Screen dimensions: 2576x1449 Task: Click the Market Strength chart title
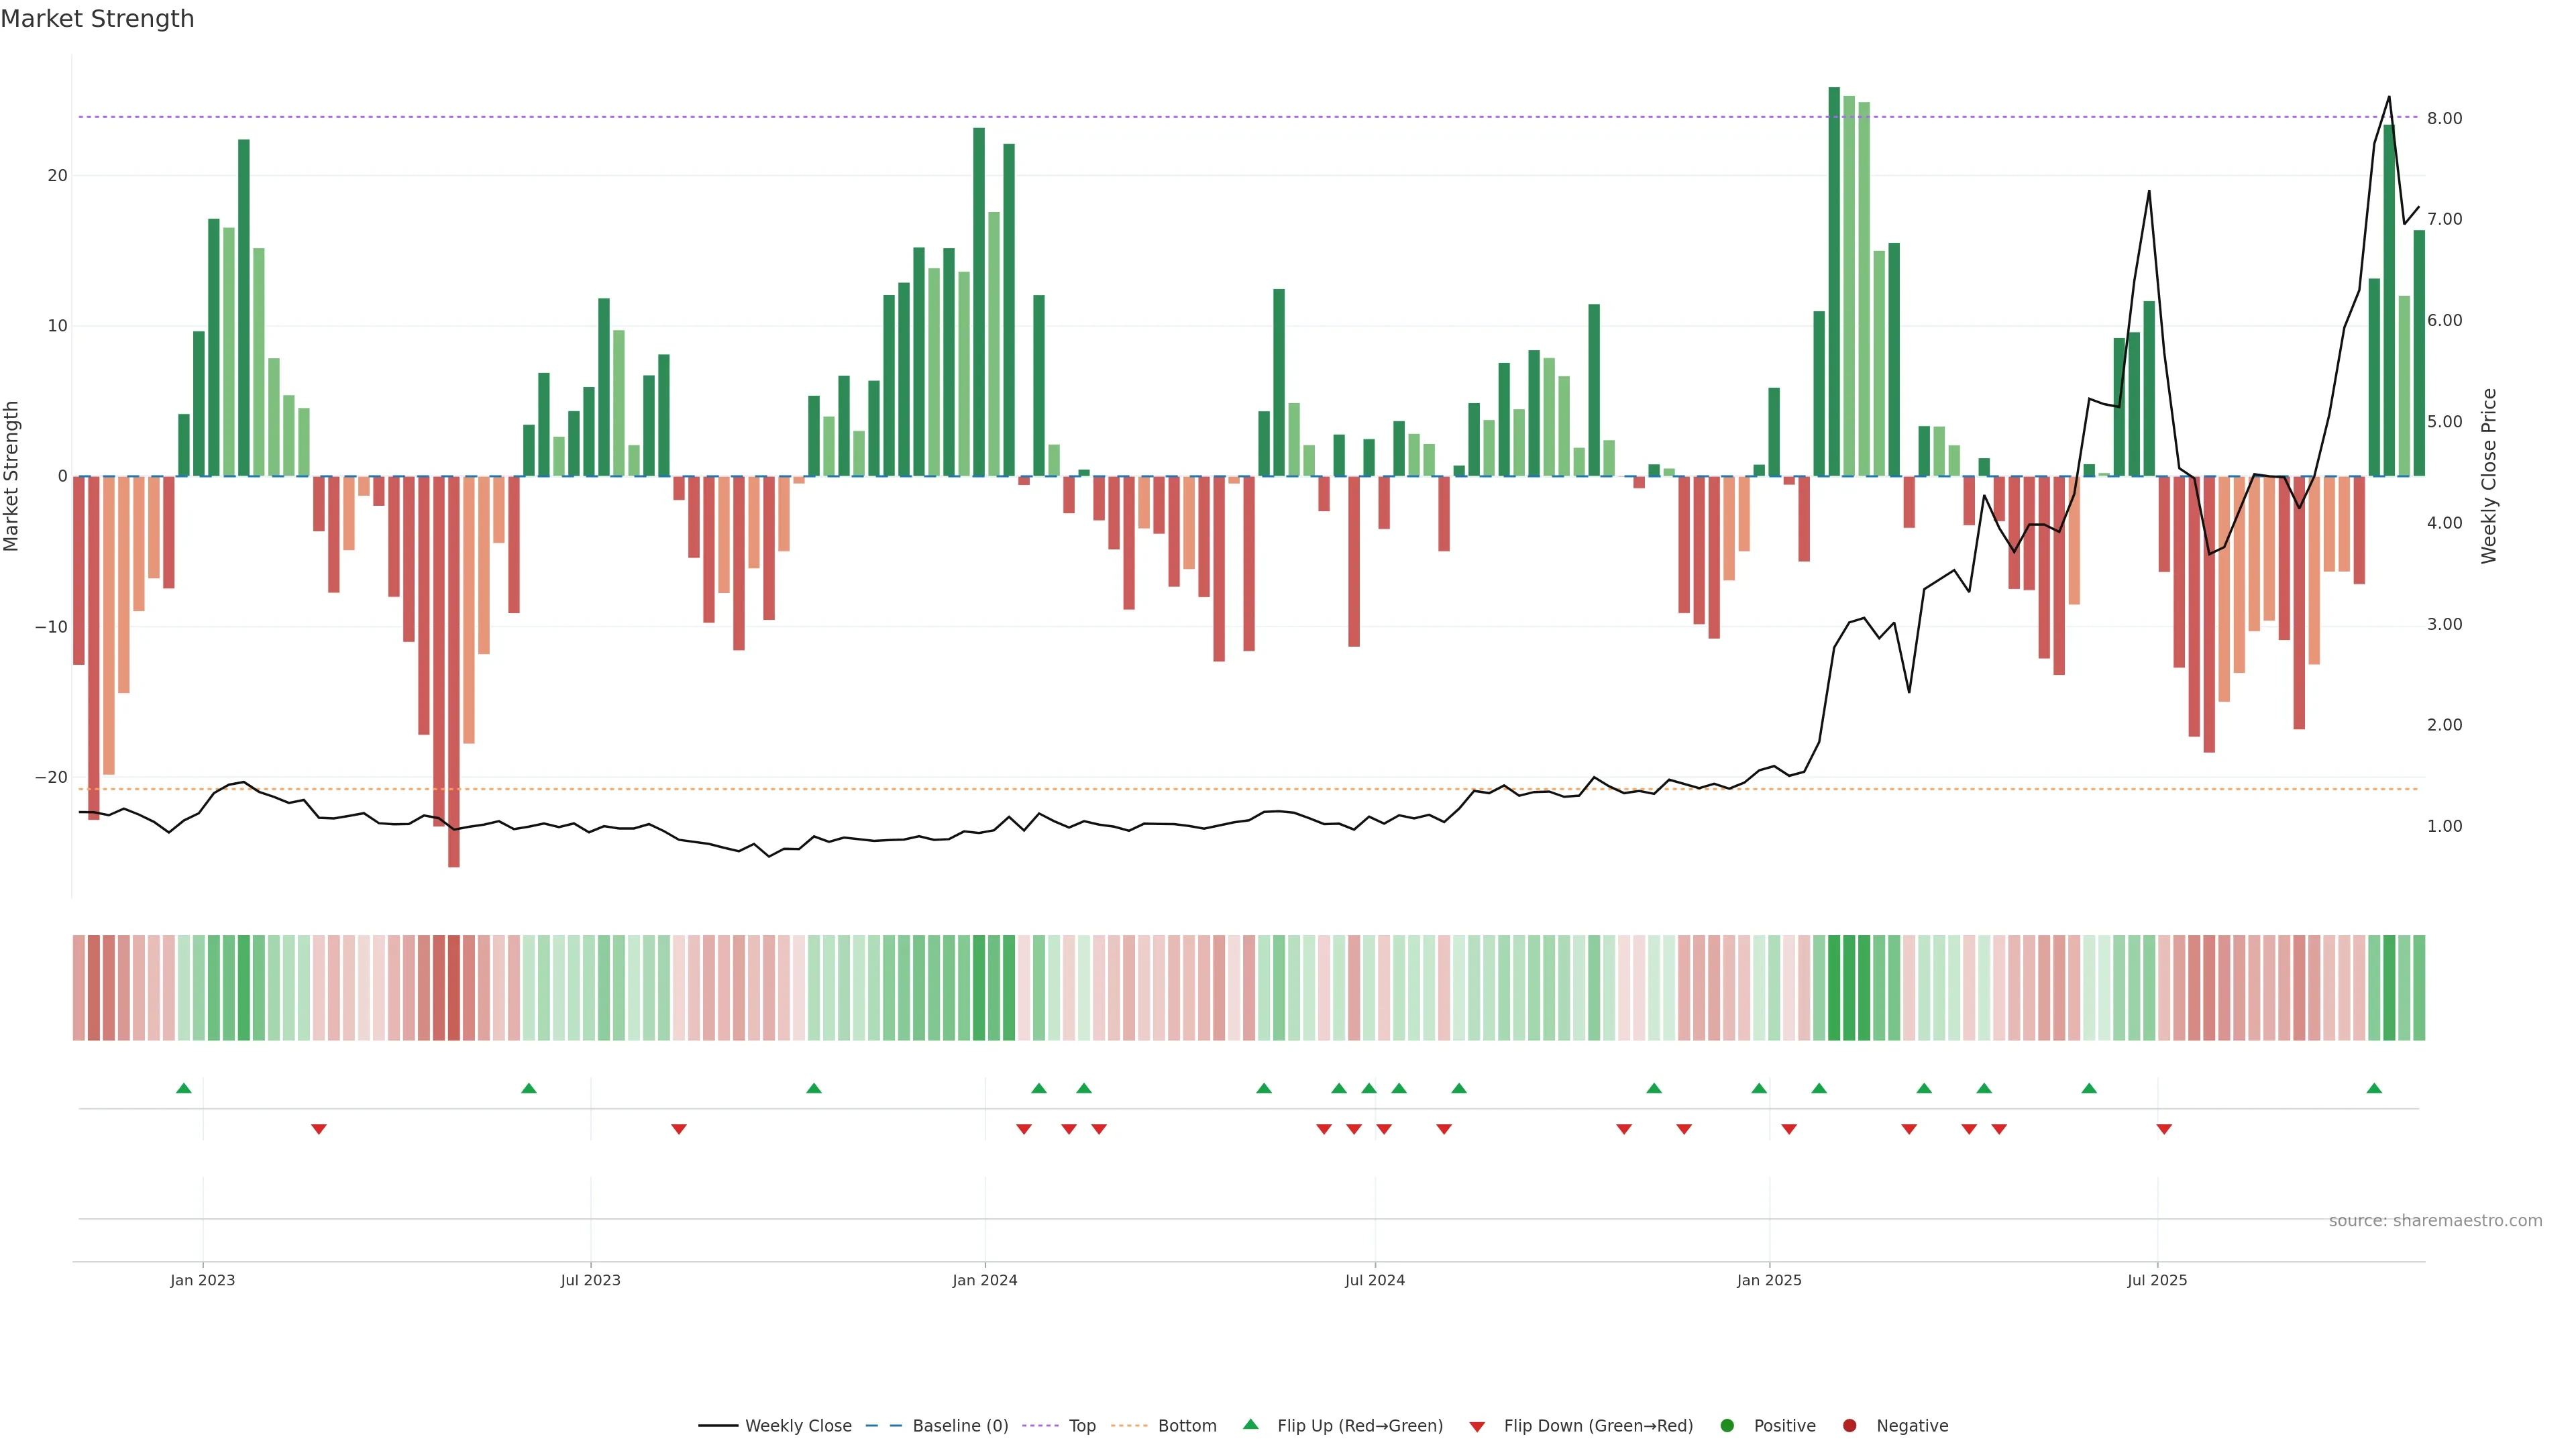tap(97, 19)
